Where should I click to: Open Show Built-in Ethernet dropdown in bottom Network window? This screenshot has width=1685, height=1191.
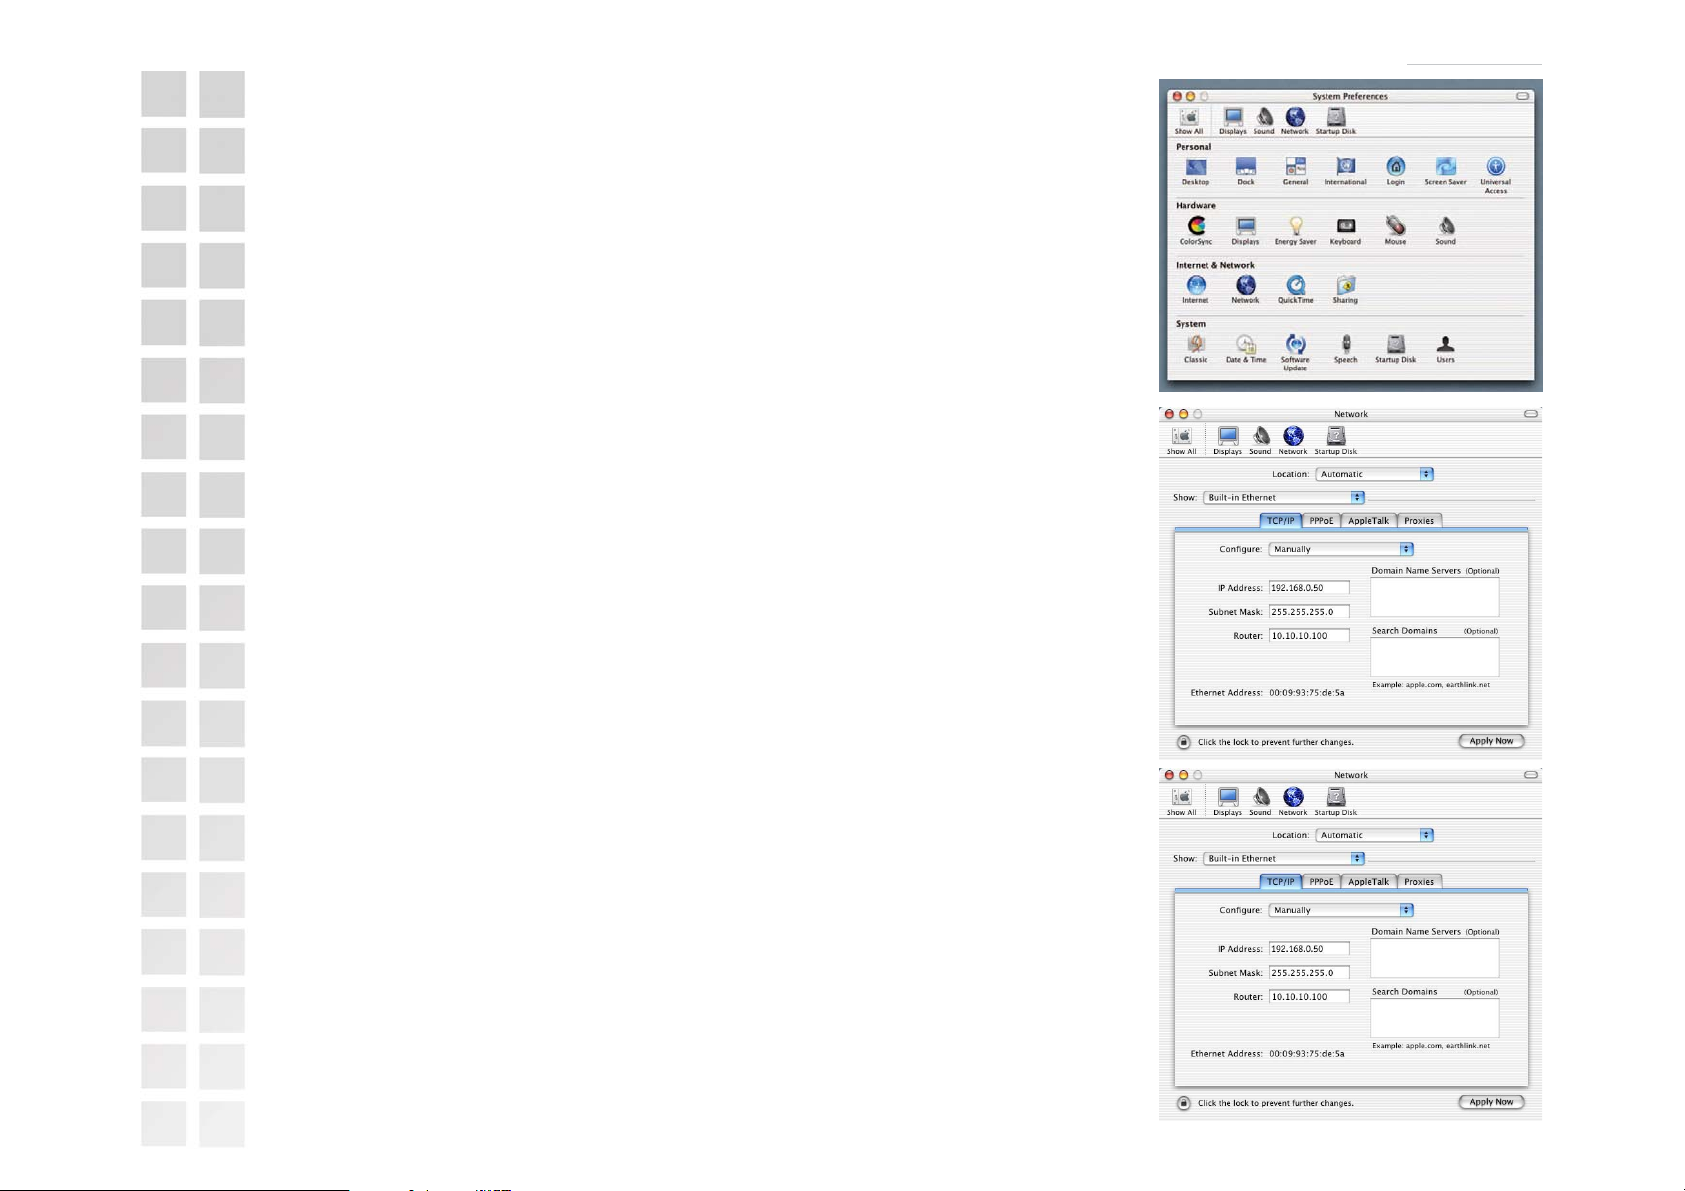point(1284,858)
